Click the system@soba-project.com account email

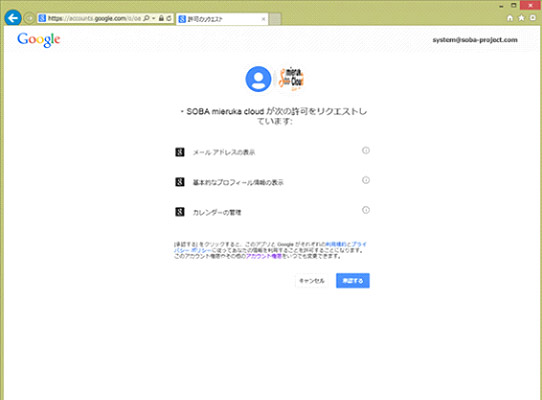click(x=475, y=40)
